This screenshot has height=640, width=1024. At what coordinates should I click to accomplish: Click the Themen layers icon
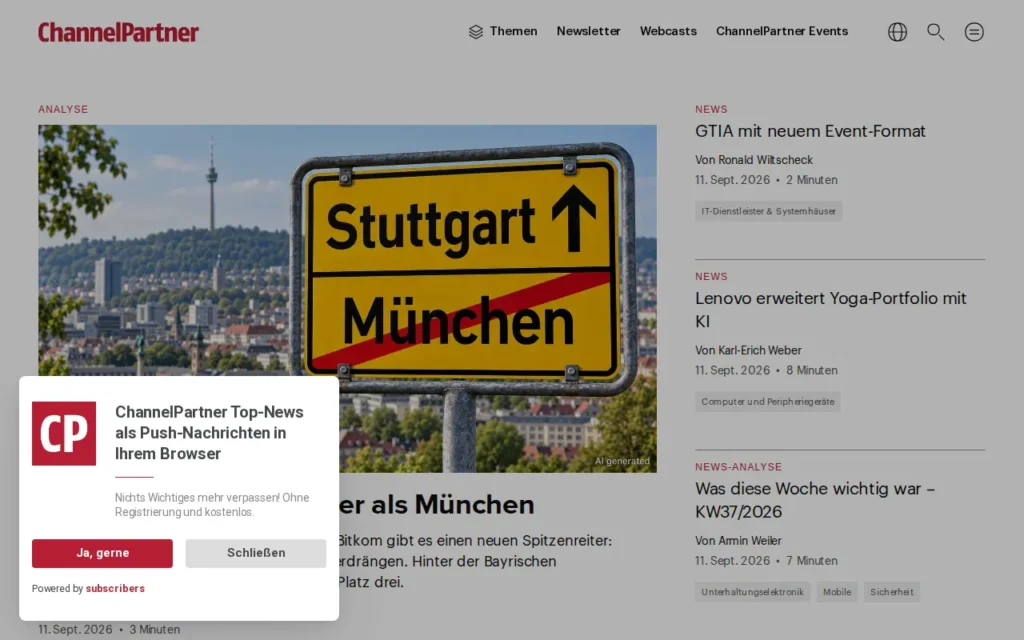[475, 31]
